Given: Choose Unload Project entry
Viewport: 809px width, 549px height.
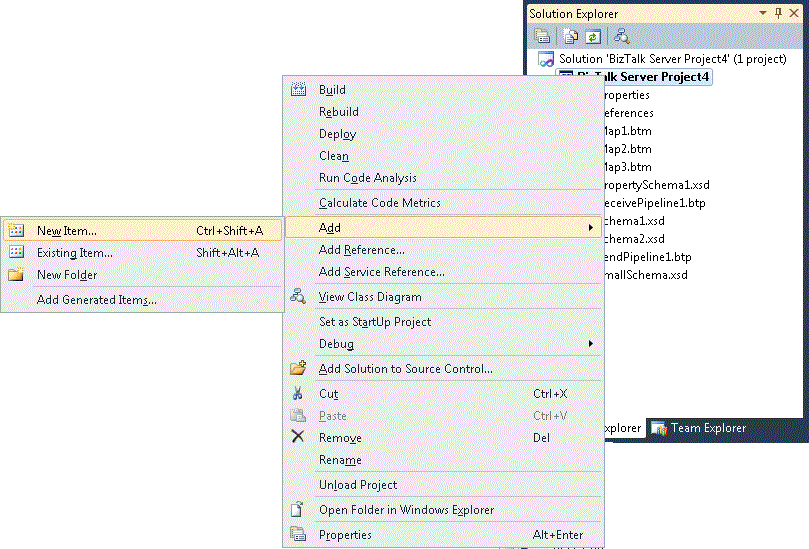Looking at the screenshot, I should click(444, 485).
